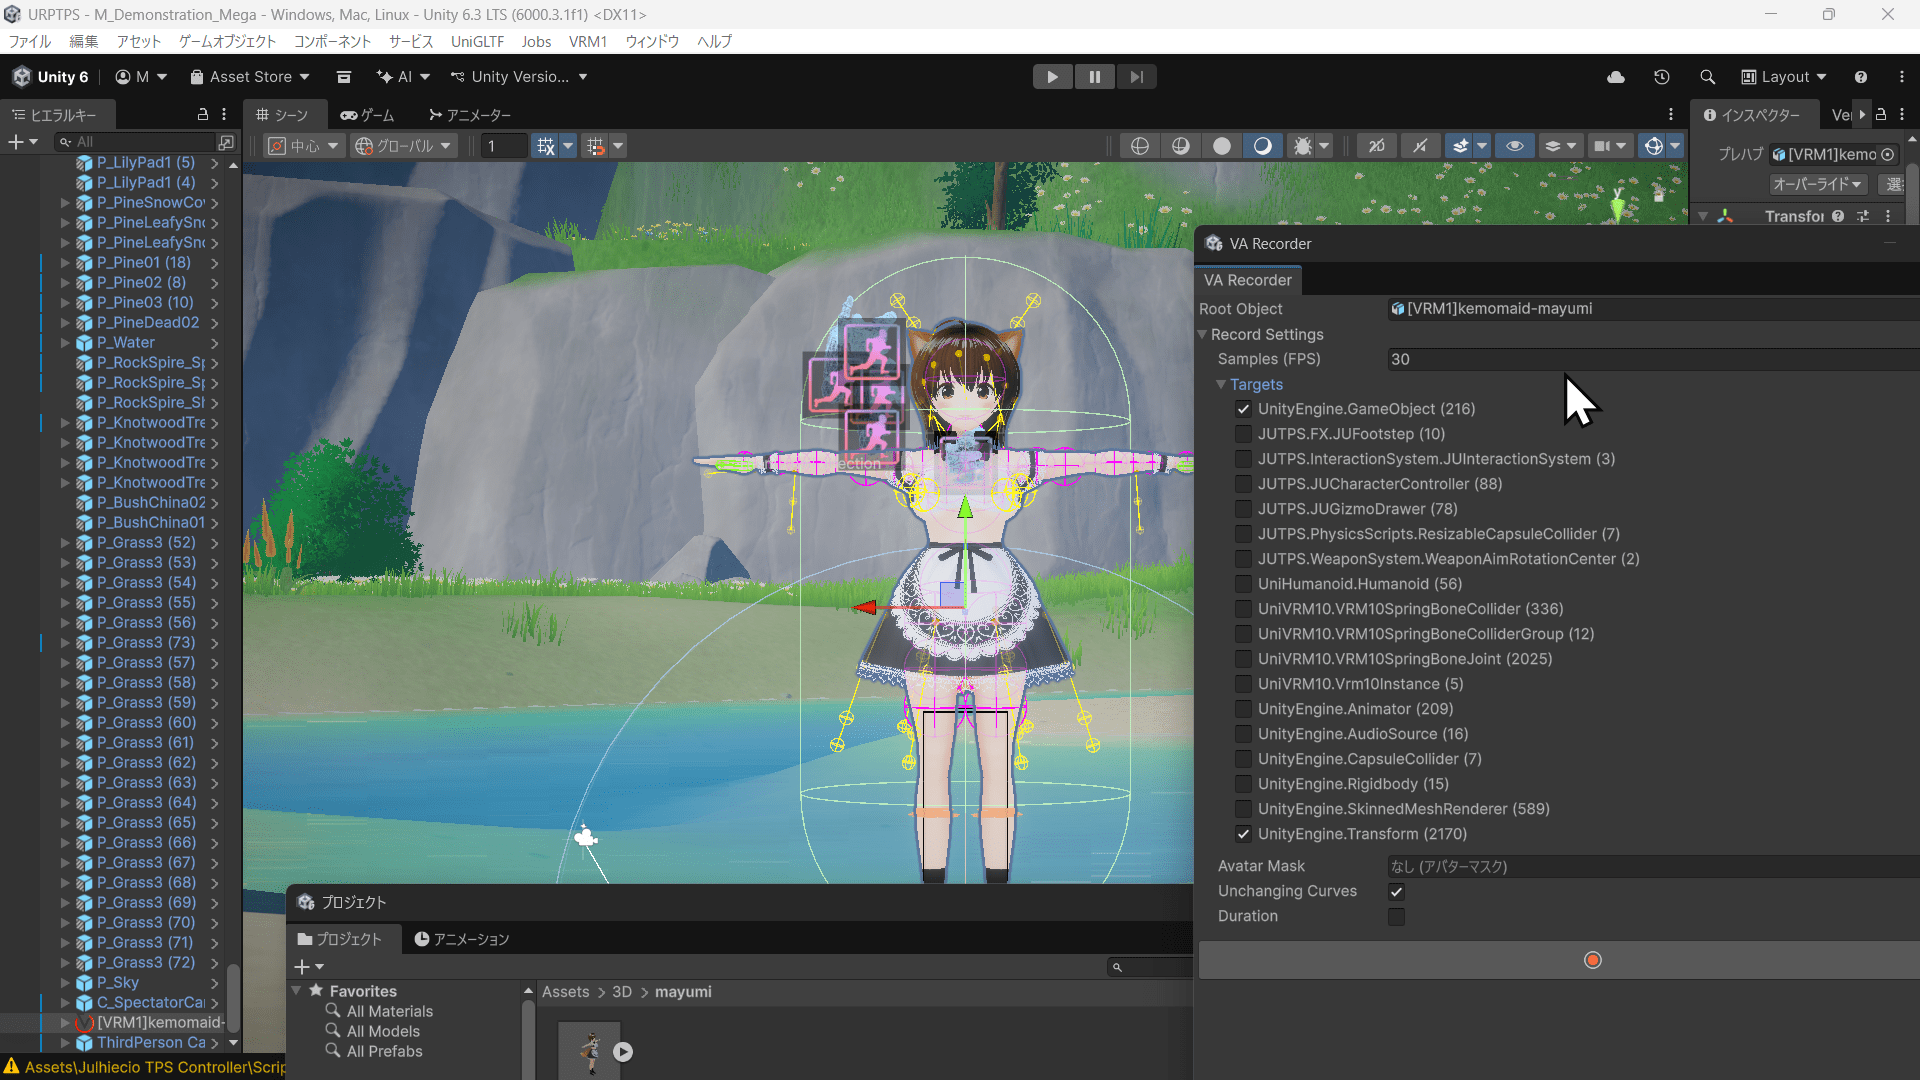Enable the Duration checkbox
This screenshot has height=1080, width=1920.
pos(1396,916)
